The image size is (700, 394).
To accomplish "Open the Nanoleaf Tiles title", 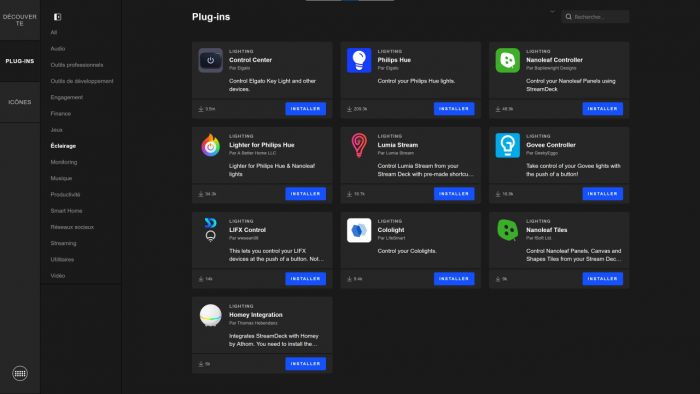I will pos(546,230).
